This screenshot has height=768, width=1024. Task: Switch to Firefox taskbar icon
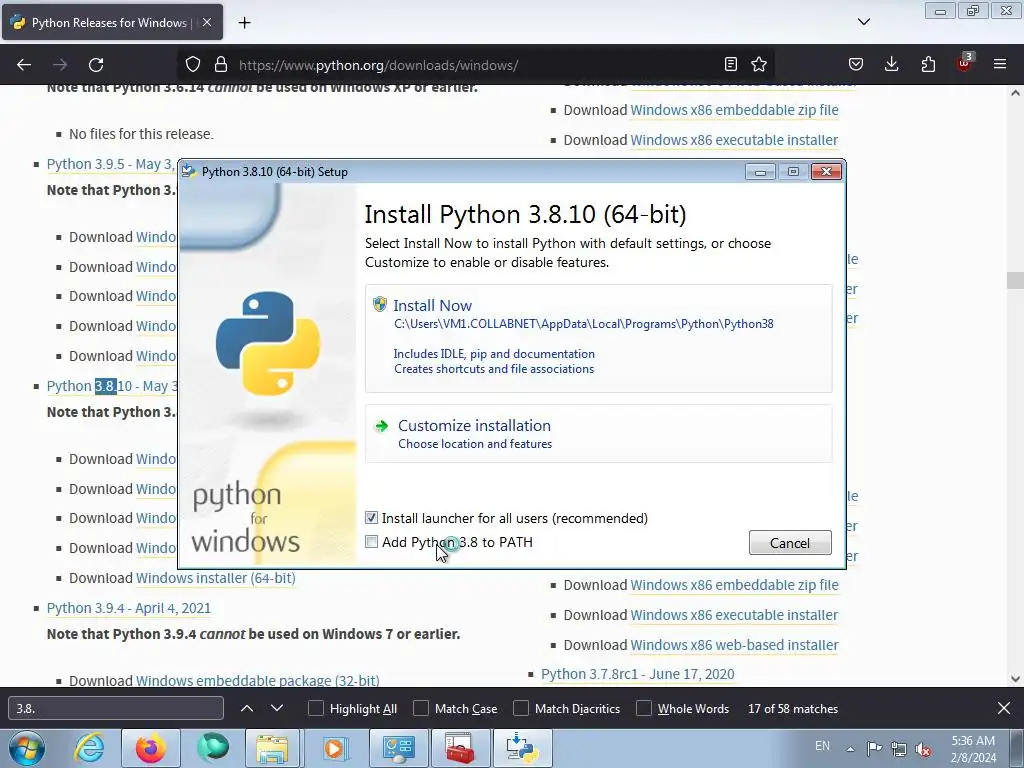coord(151,748)
